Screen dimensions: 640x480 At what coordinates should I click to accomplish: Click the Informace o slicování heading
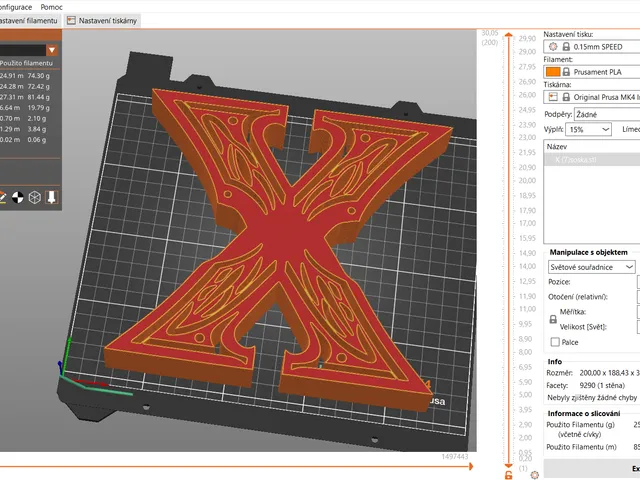click(584, 413)
